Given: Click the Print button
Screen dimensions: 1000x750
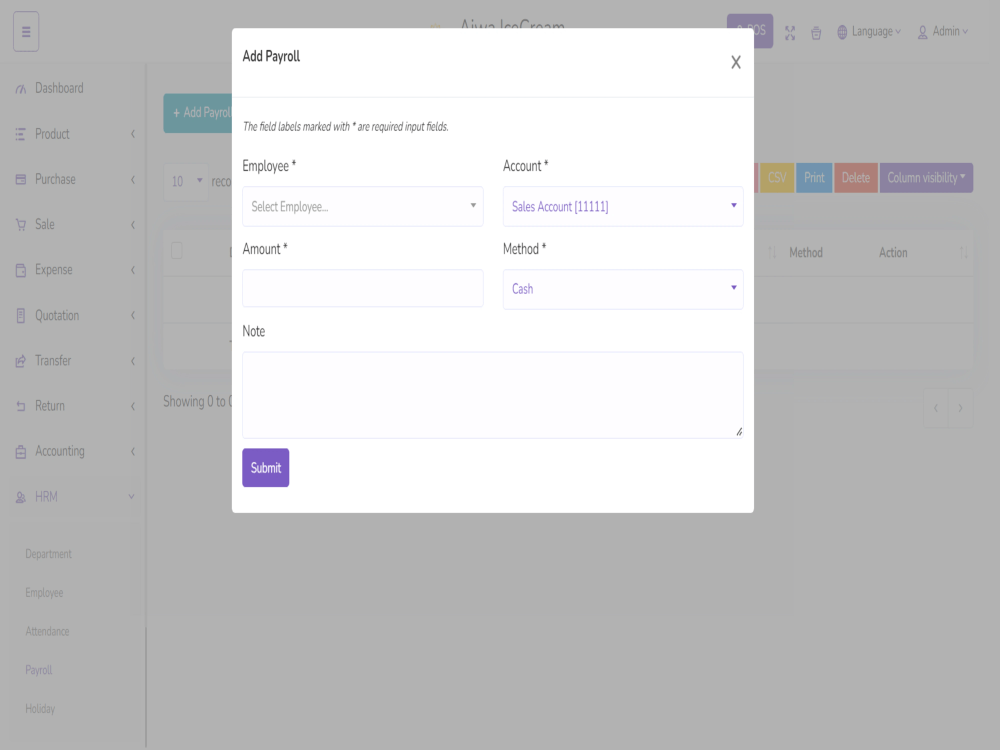Looking at the screenshot, I should tap(814, 177).
